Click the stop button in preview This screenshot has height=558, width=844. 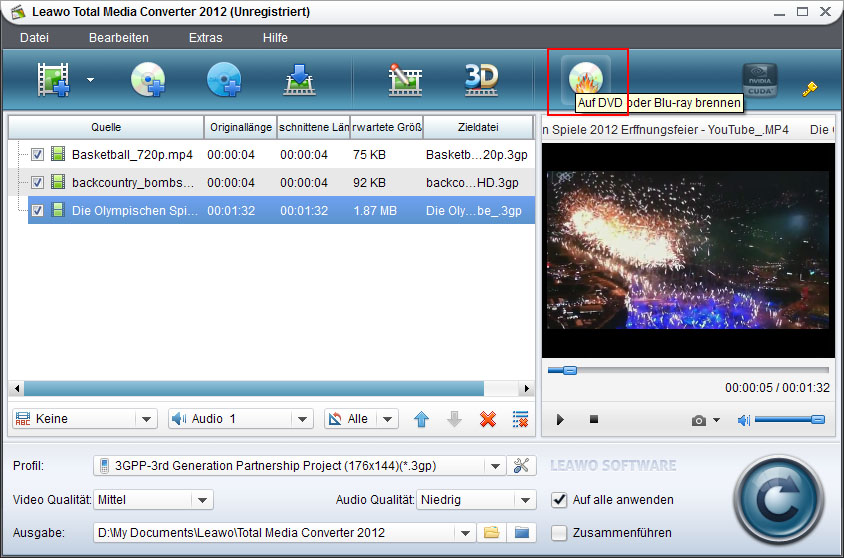coord(594,419)
